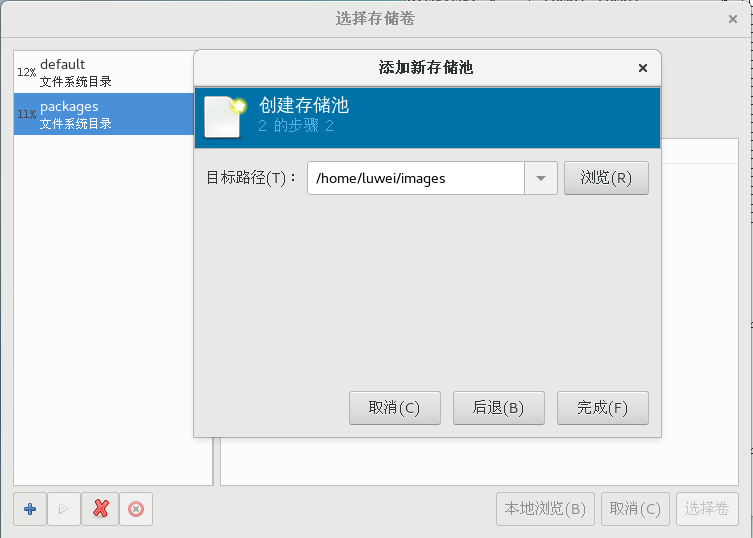
Task: Click the start pool play icon
Action: click(x=63, y=509)
